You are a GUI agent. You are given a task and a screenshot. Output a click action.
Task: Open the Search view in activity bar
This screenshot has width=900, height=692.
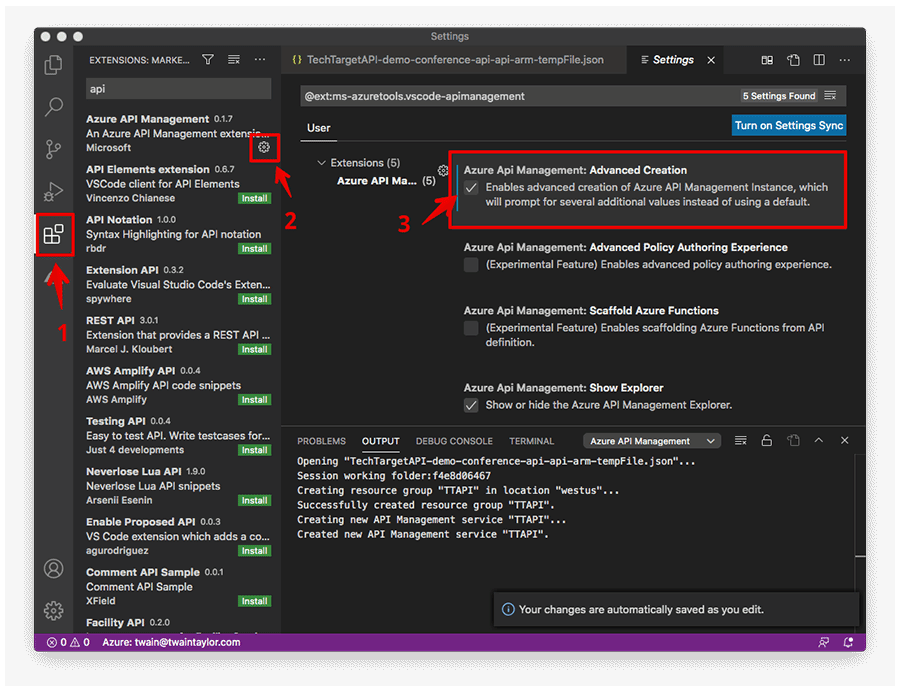(x=54, y=107)
